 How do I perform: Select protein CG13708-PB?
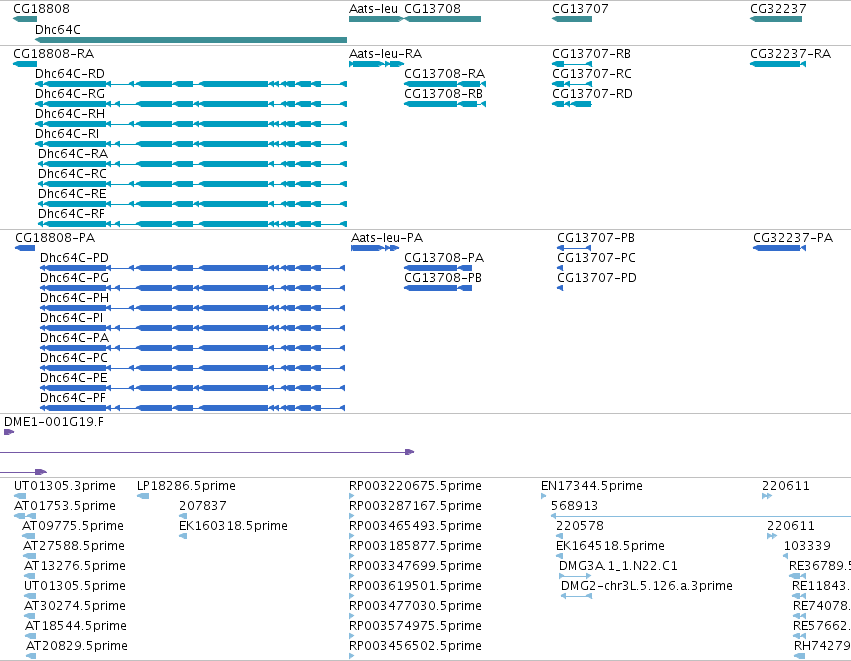(443, 278)
